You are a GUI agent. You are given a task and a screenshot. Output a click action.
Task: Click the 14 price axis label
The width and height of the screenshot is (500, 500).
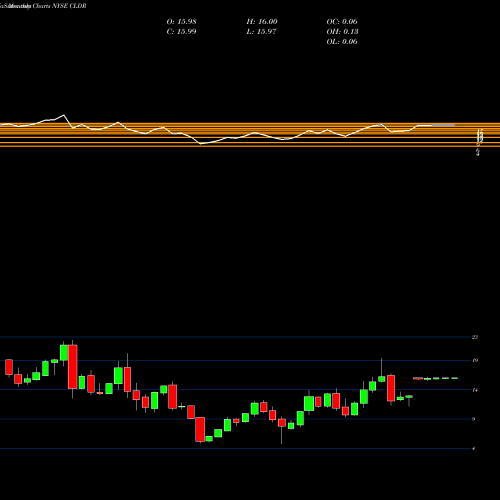pyautogui.click(x=475, y=390)
